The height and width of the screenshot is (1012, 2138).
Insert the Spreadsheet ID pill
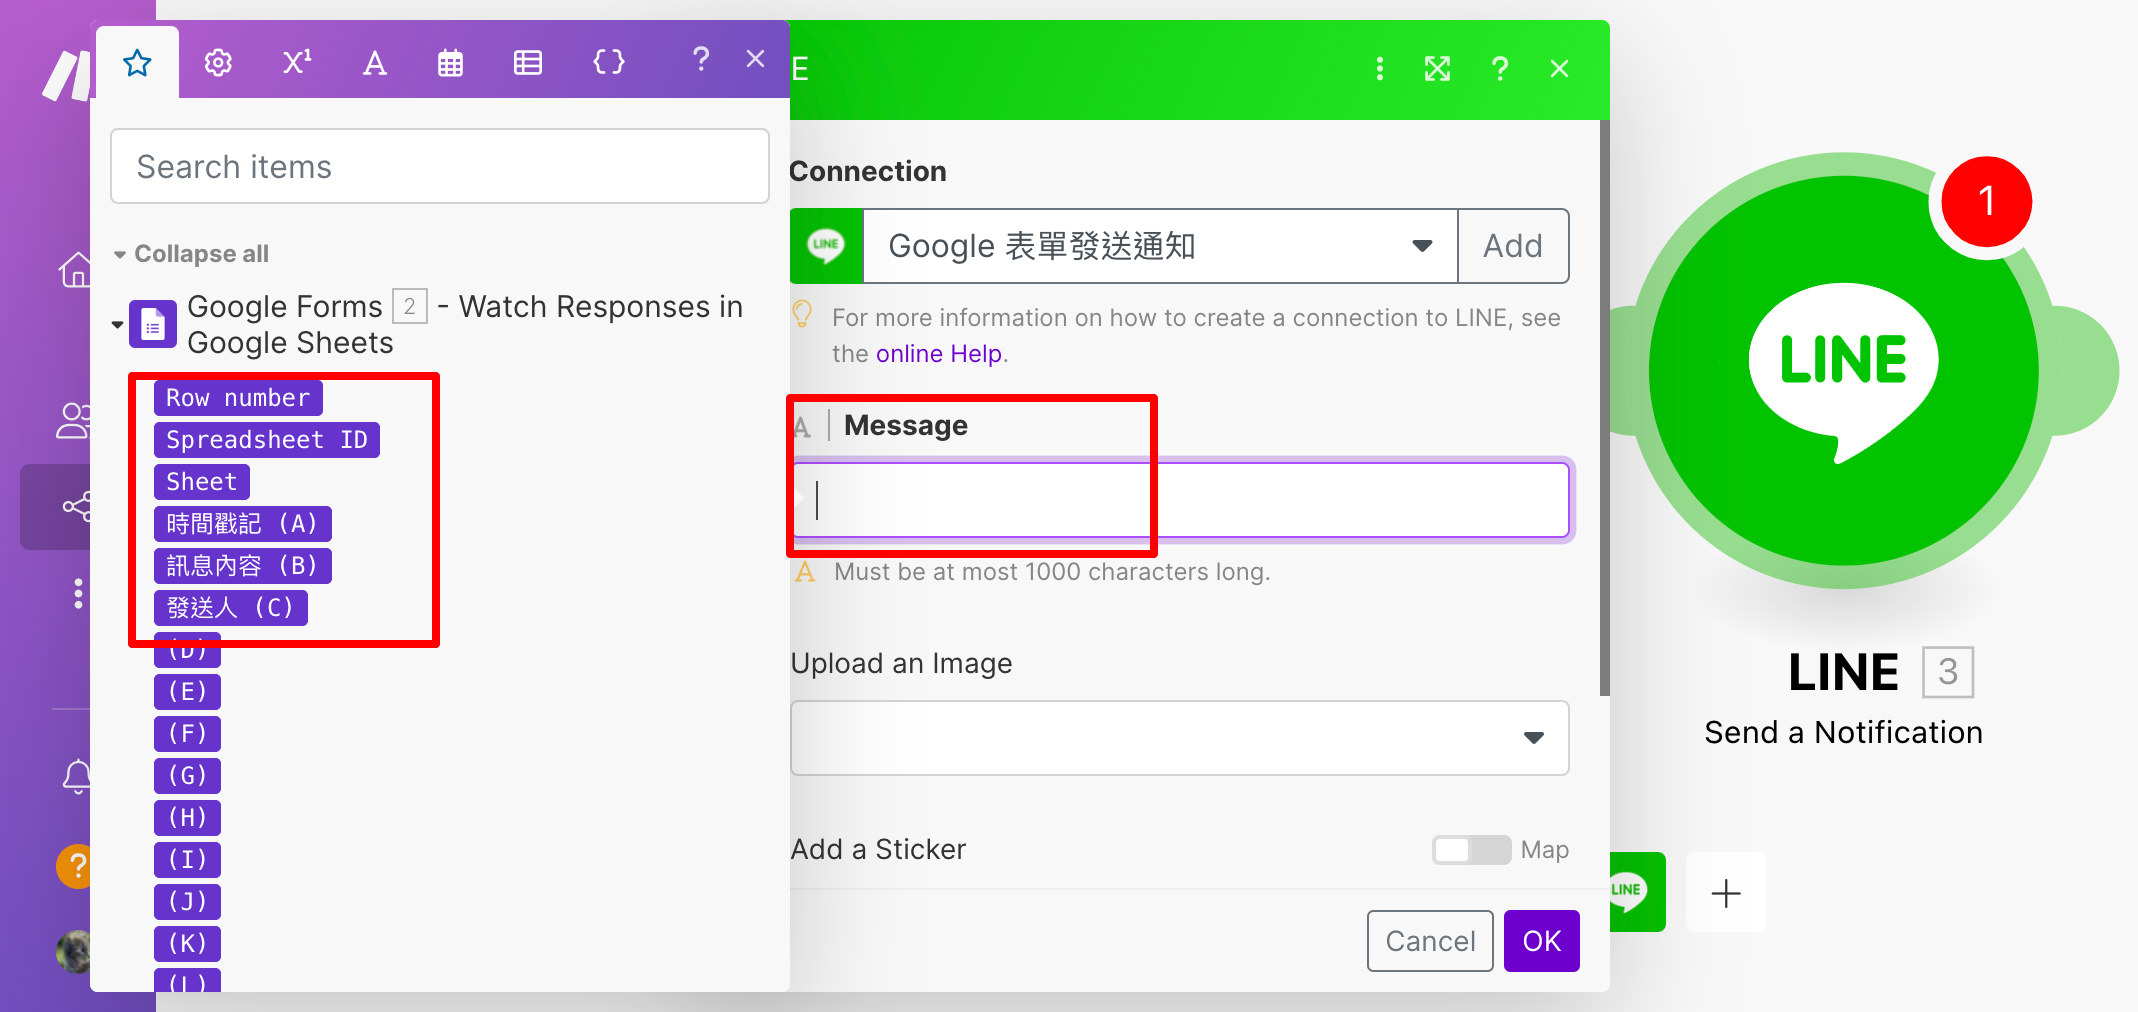click(x=267, y=440)
